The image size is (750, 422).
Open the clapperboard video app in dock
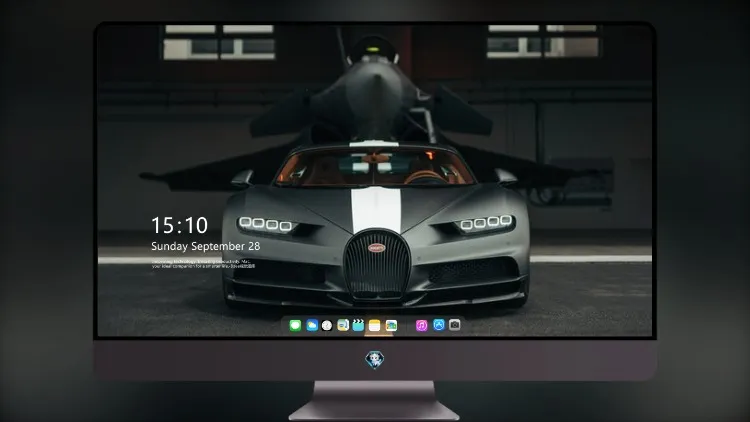pos(358,325)
